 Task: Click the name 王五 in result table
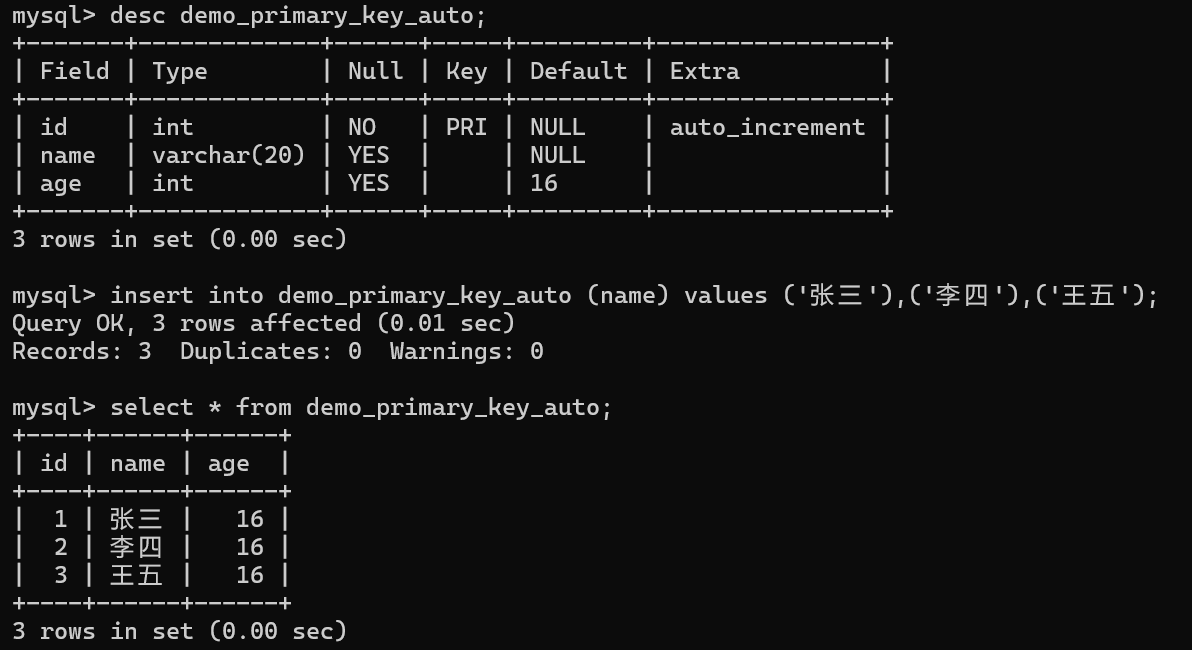(136, 575)
